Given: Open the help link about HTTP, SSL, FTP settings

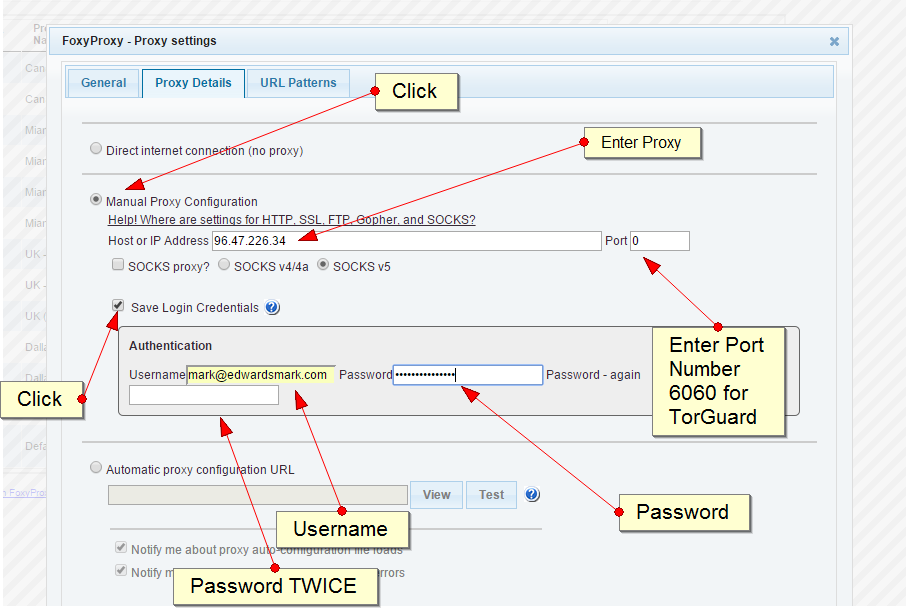Looking at the screenshot, I should pos(292,220).
